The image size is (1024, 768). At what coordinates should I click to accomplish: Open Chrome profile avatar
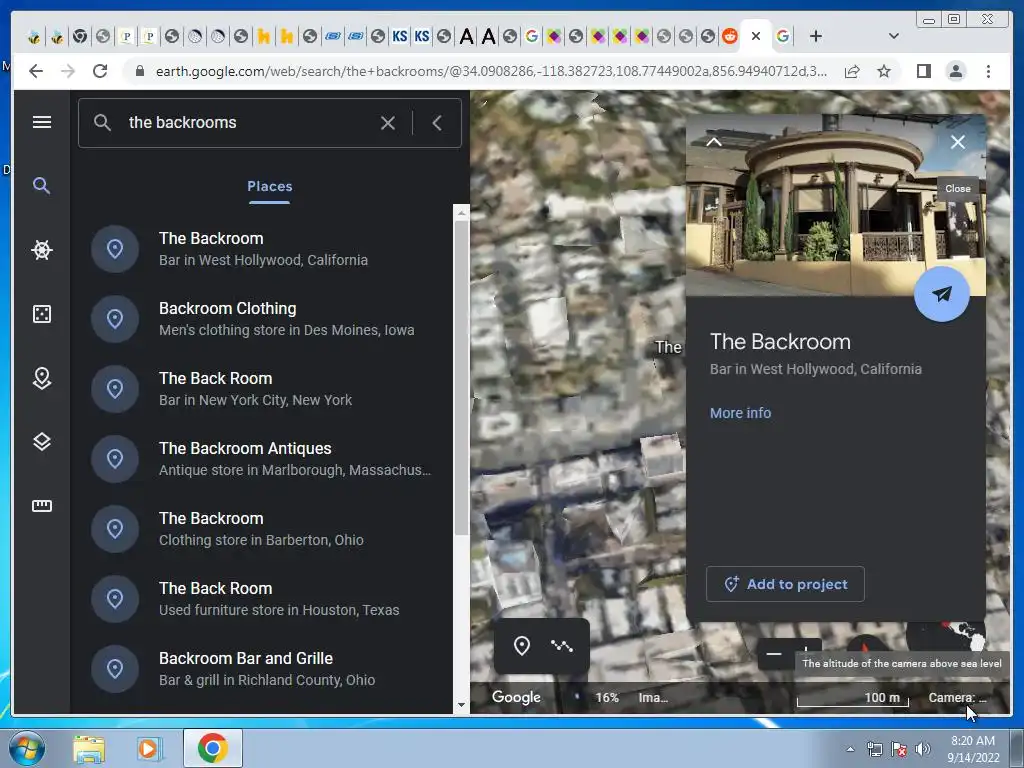coord(955,71)
